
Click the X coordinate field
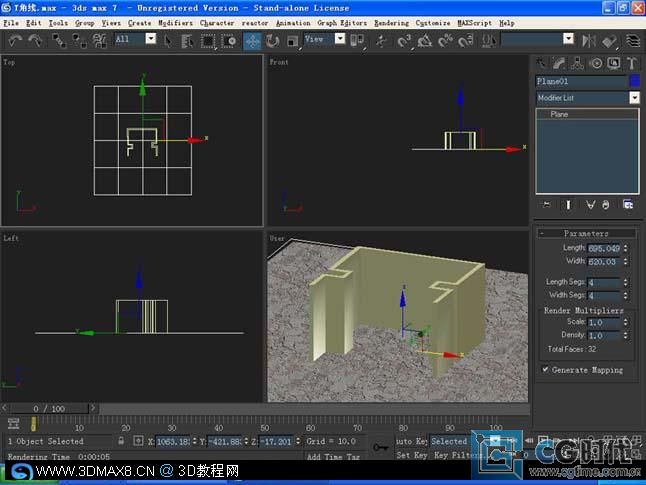coord(173,441)
